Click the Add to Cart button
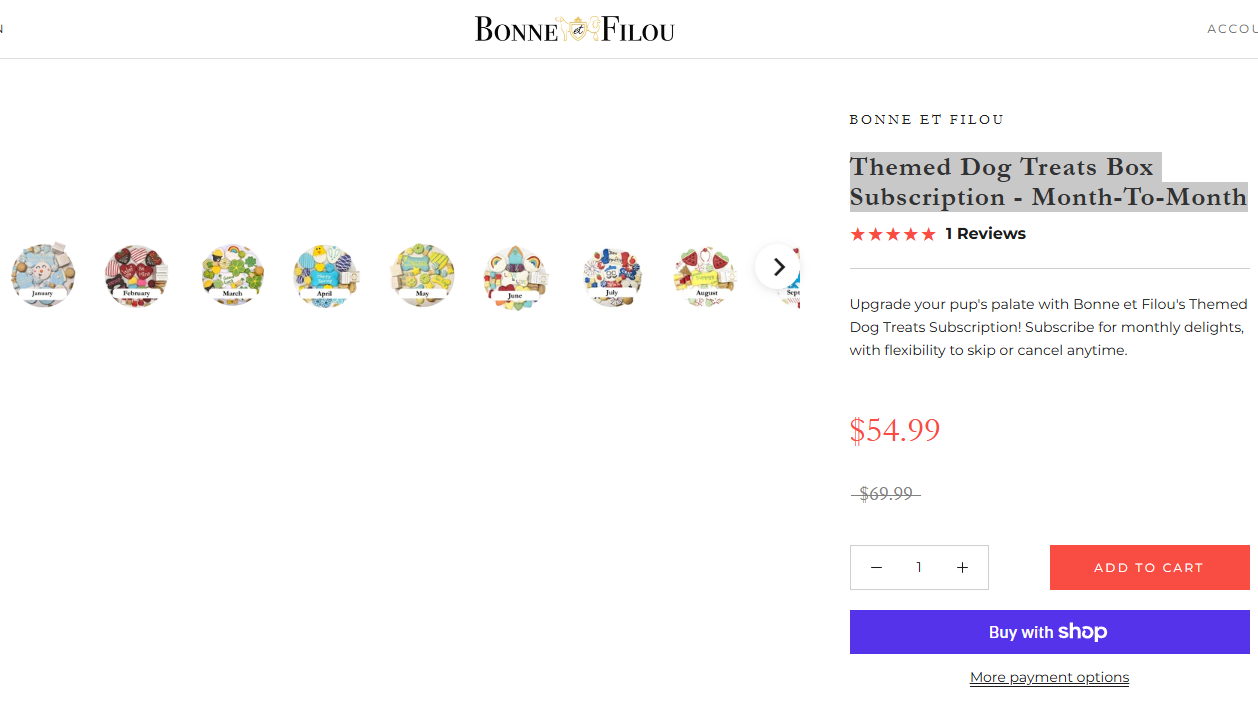The image size is (1258, 709). (1149, 567)
